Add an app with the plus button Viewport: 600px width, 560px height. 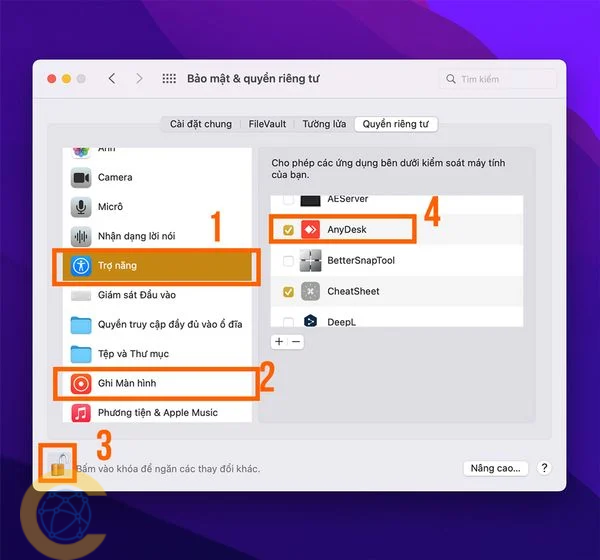[x=279, y=341]
